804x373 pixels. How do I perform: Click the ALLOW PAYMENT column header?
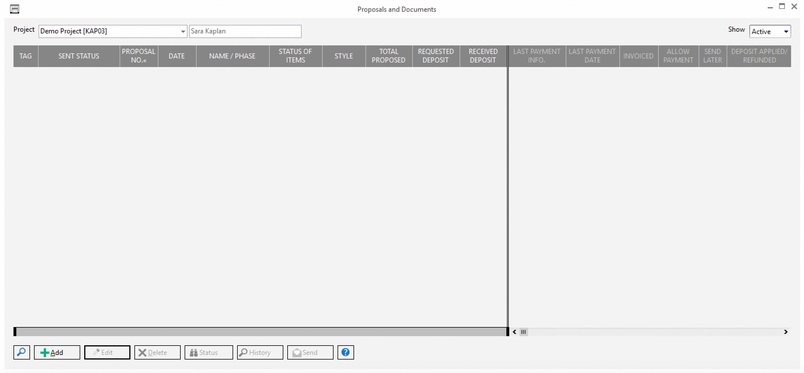point(678,56)
